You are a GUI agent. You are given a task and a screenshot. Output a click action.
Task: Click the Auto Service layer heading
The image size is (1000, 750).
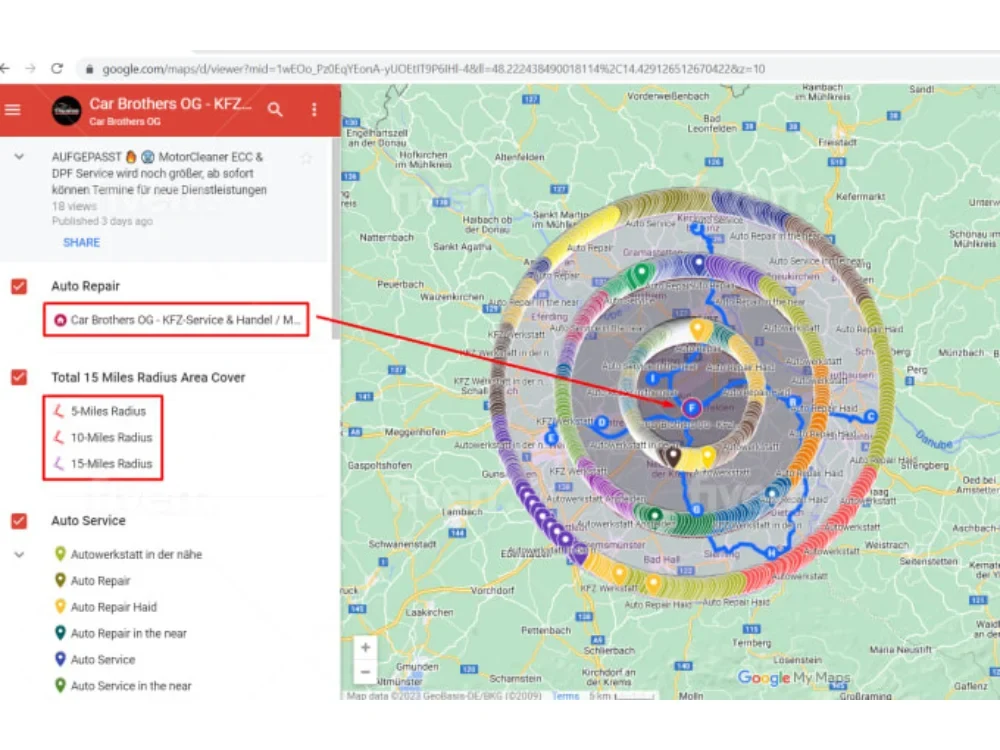(88, 521)
